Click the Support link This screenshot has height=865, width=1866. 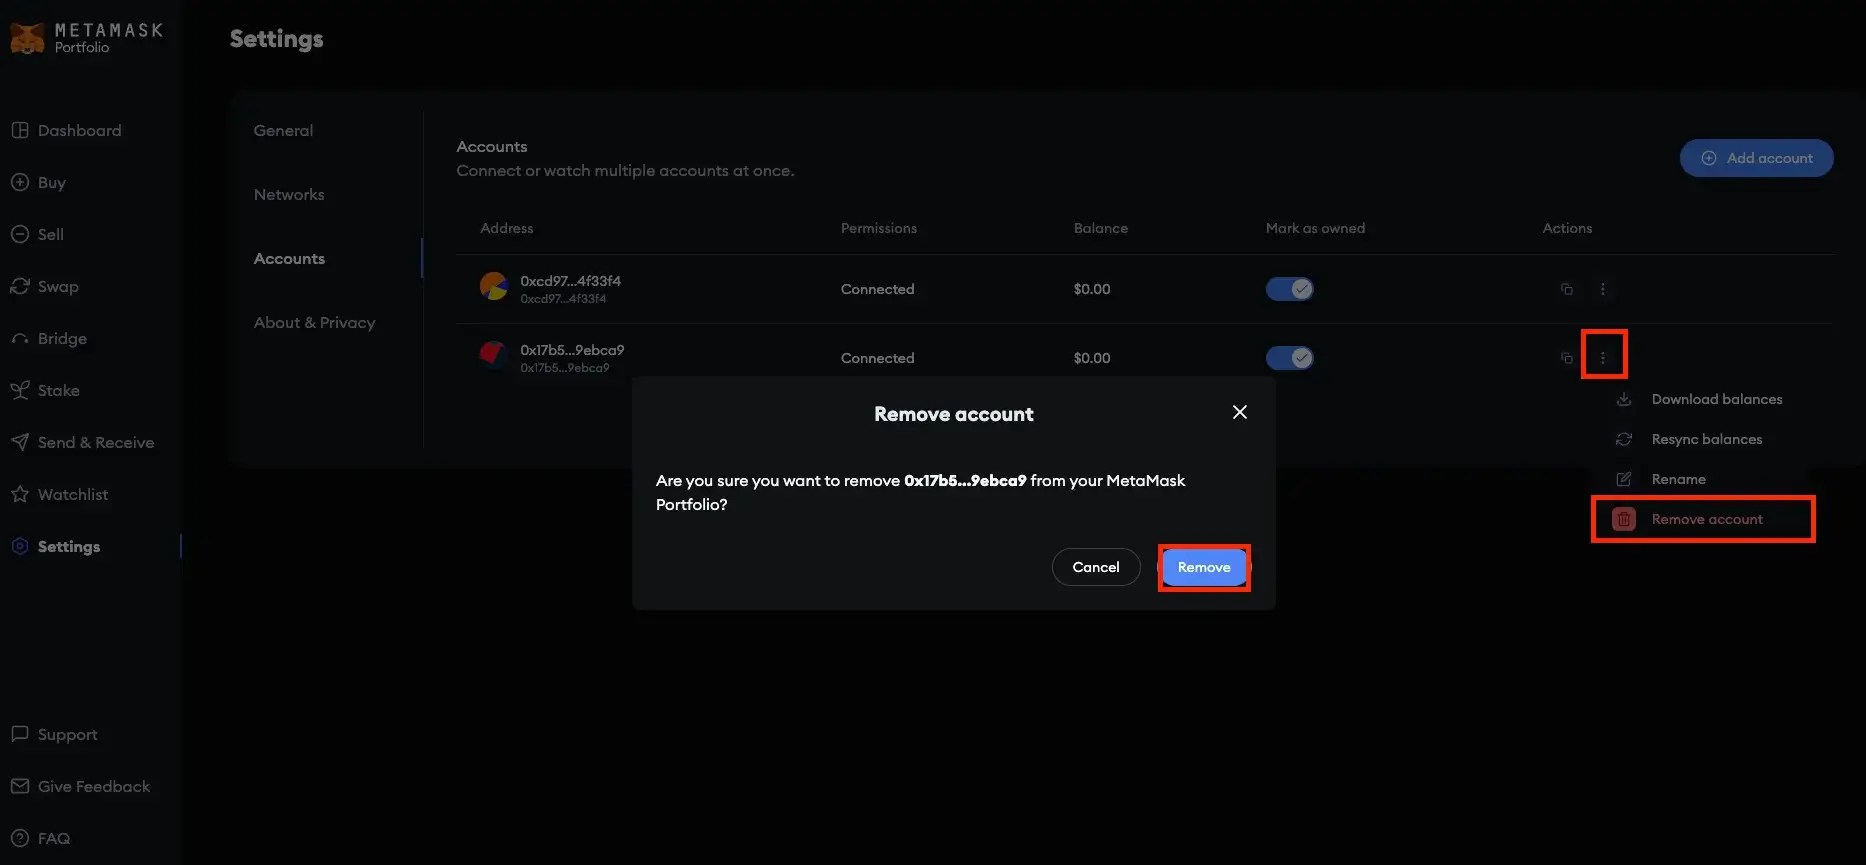click(54, 734)
